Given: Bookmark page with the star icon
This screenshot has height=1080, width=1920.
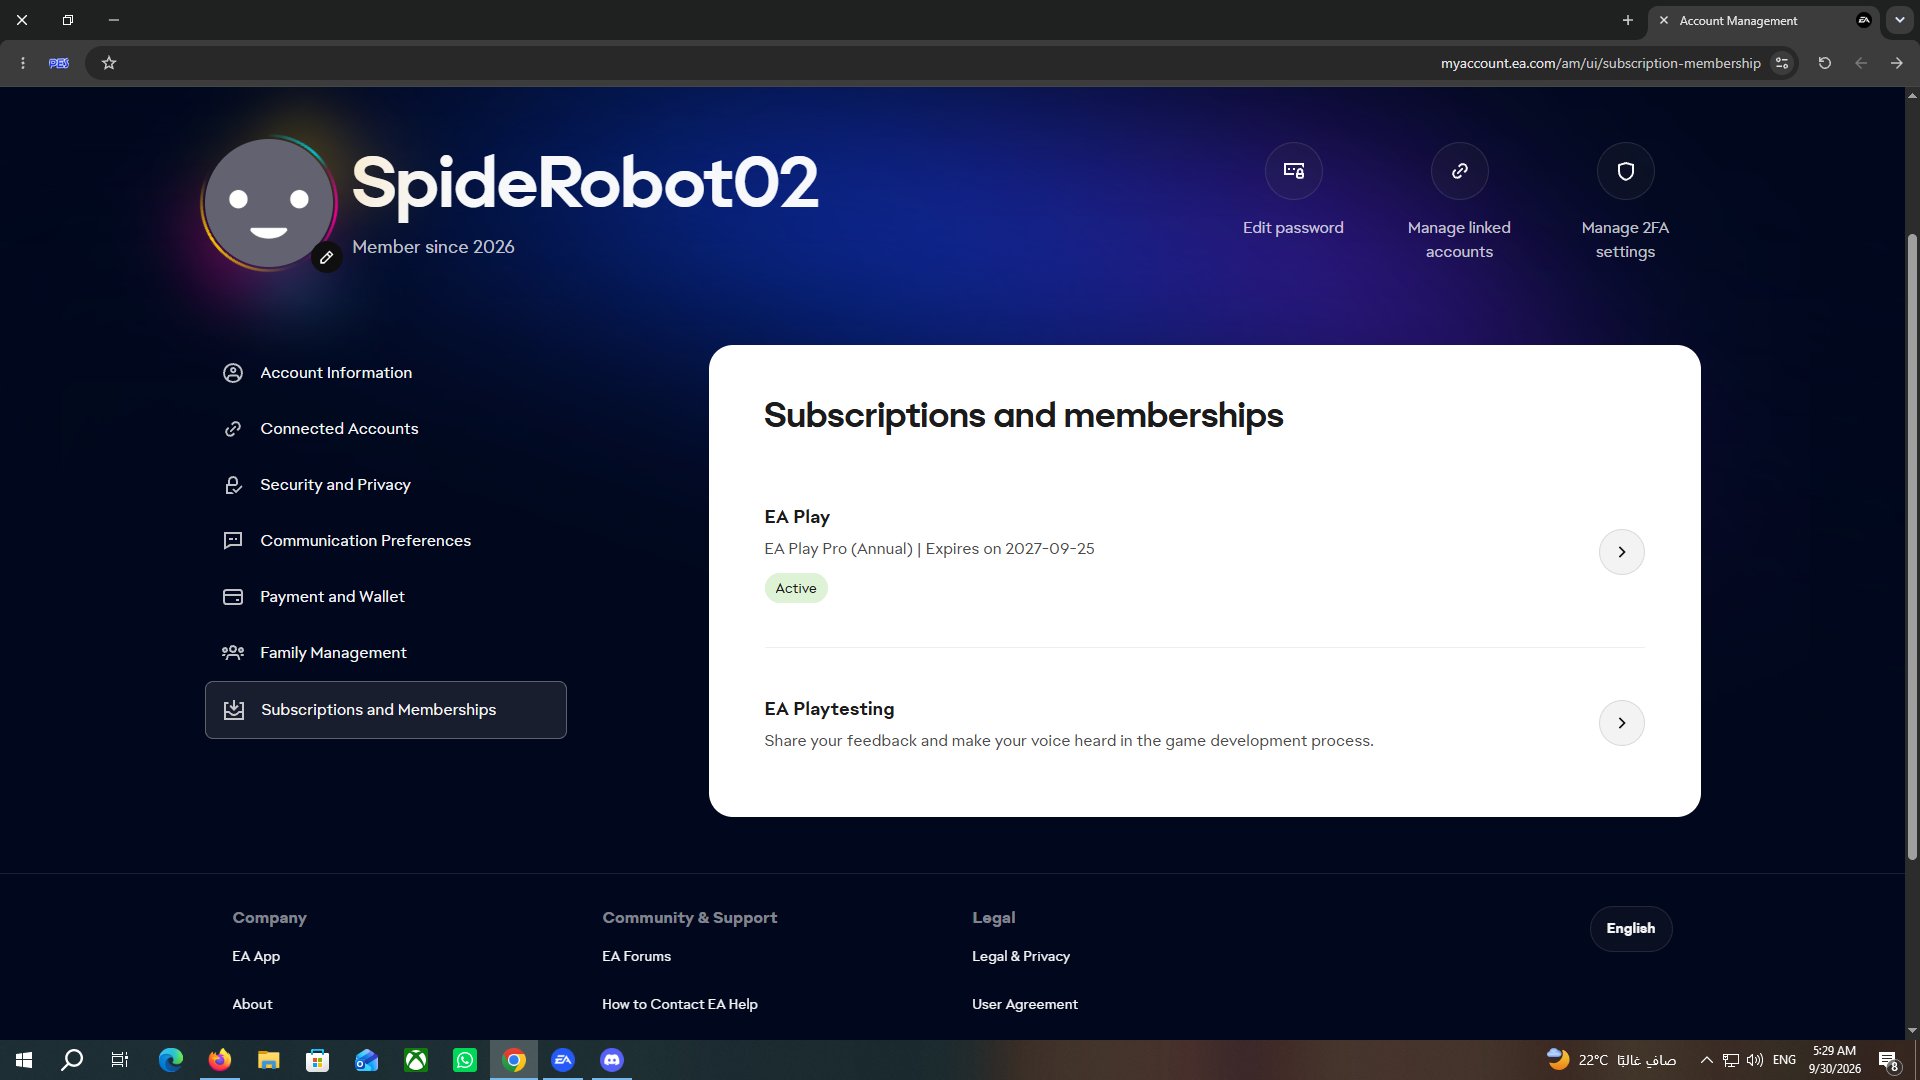Looking at the screenshot, I should pyautogui.click(x=109, y=63).
